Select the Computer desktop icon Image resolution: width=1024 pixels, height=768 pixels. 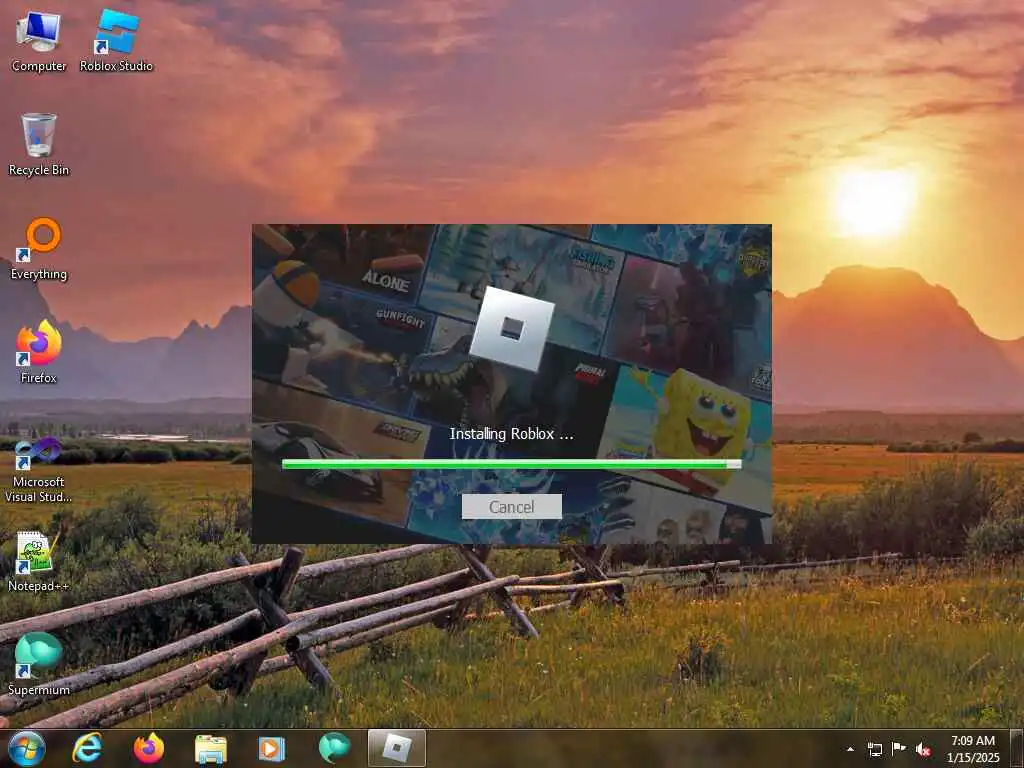pyautogui.click(x=39, y=42)
